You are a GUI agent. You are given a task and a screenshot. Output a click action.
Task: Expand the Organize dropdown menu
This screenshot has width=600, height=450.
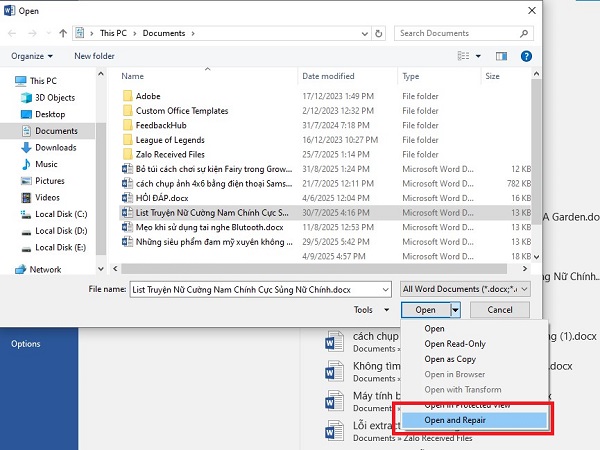point(33,56)
